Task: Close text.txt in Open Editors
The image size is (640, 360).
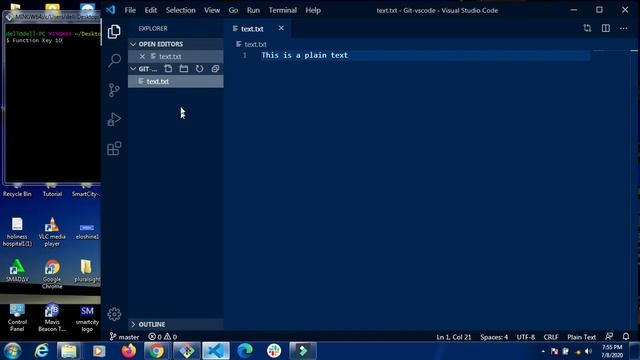Action: pyautogui.click(x=142, y=56)
